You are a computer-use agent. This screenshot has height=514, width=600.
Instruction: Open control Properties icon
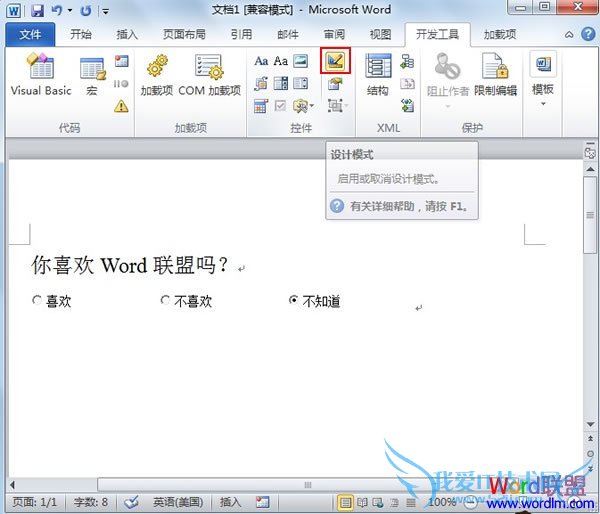tap(335, 83)
